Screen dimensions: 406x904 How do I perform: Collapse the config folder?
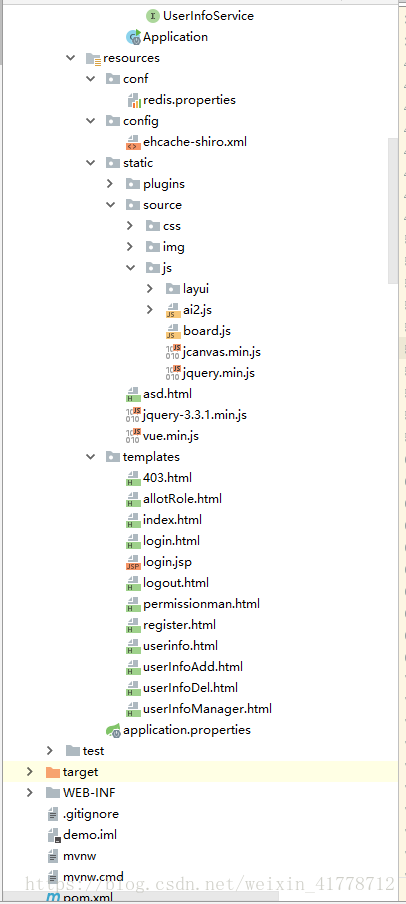(x=91, y=121)
